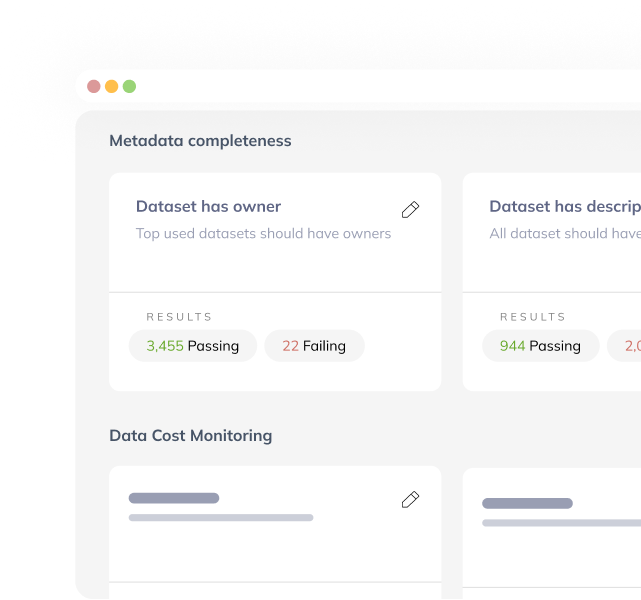The image size is (641, 600).
Task: Open the 944 Passing results pill
Action: point(541,346)
